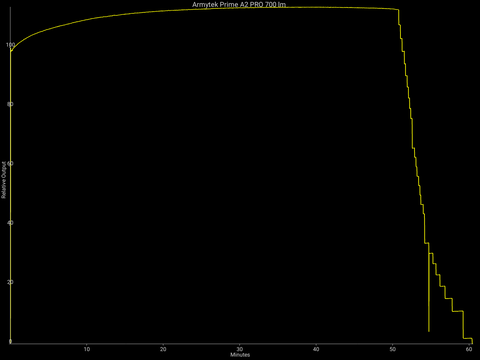Click the y-axis tick label 100
The width and height of the screenshot is (480, 360).
tap(10, 45)
